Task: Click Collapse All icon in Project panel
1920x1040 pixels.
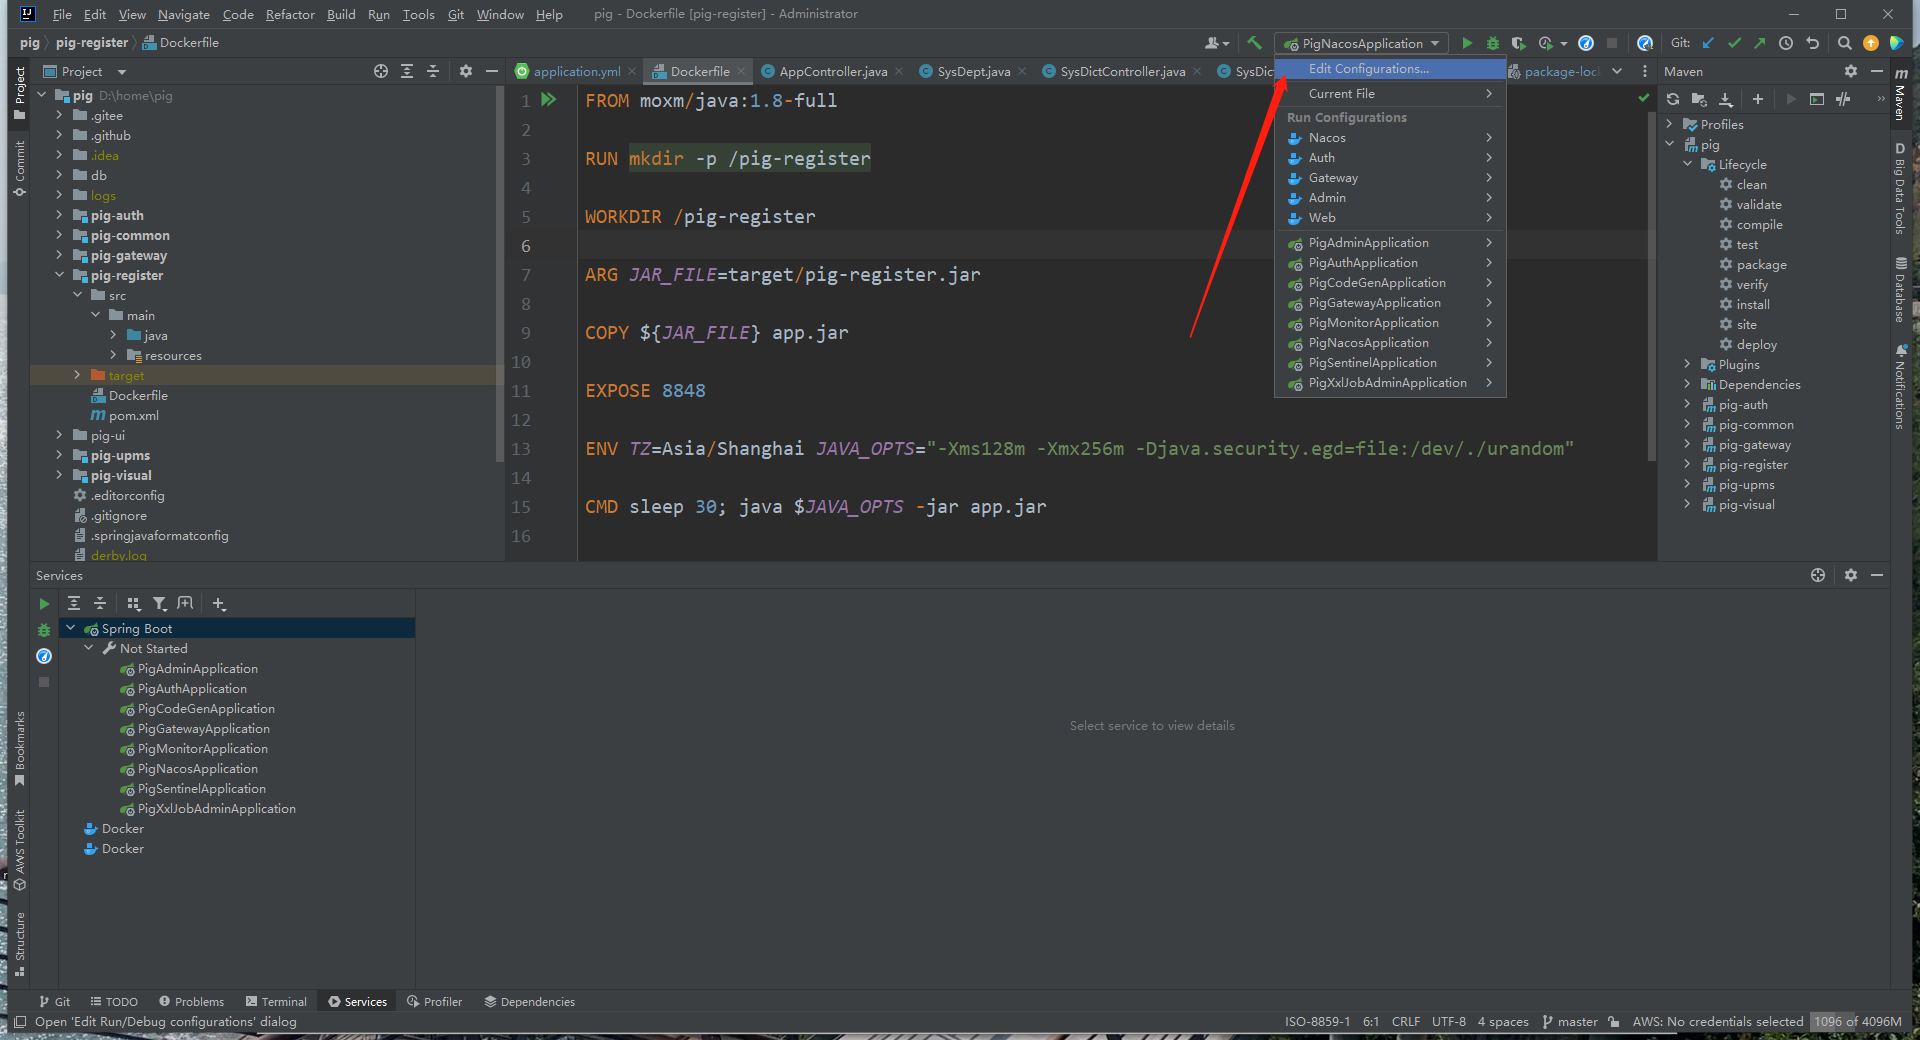Action: pos(433,71)
